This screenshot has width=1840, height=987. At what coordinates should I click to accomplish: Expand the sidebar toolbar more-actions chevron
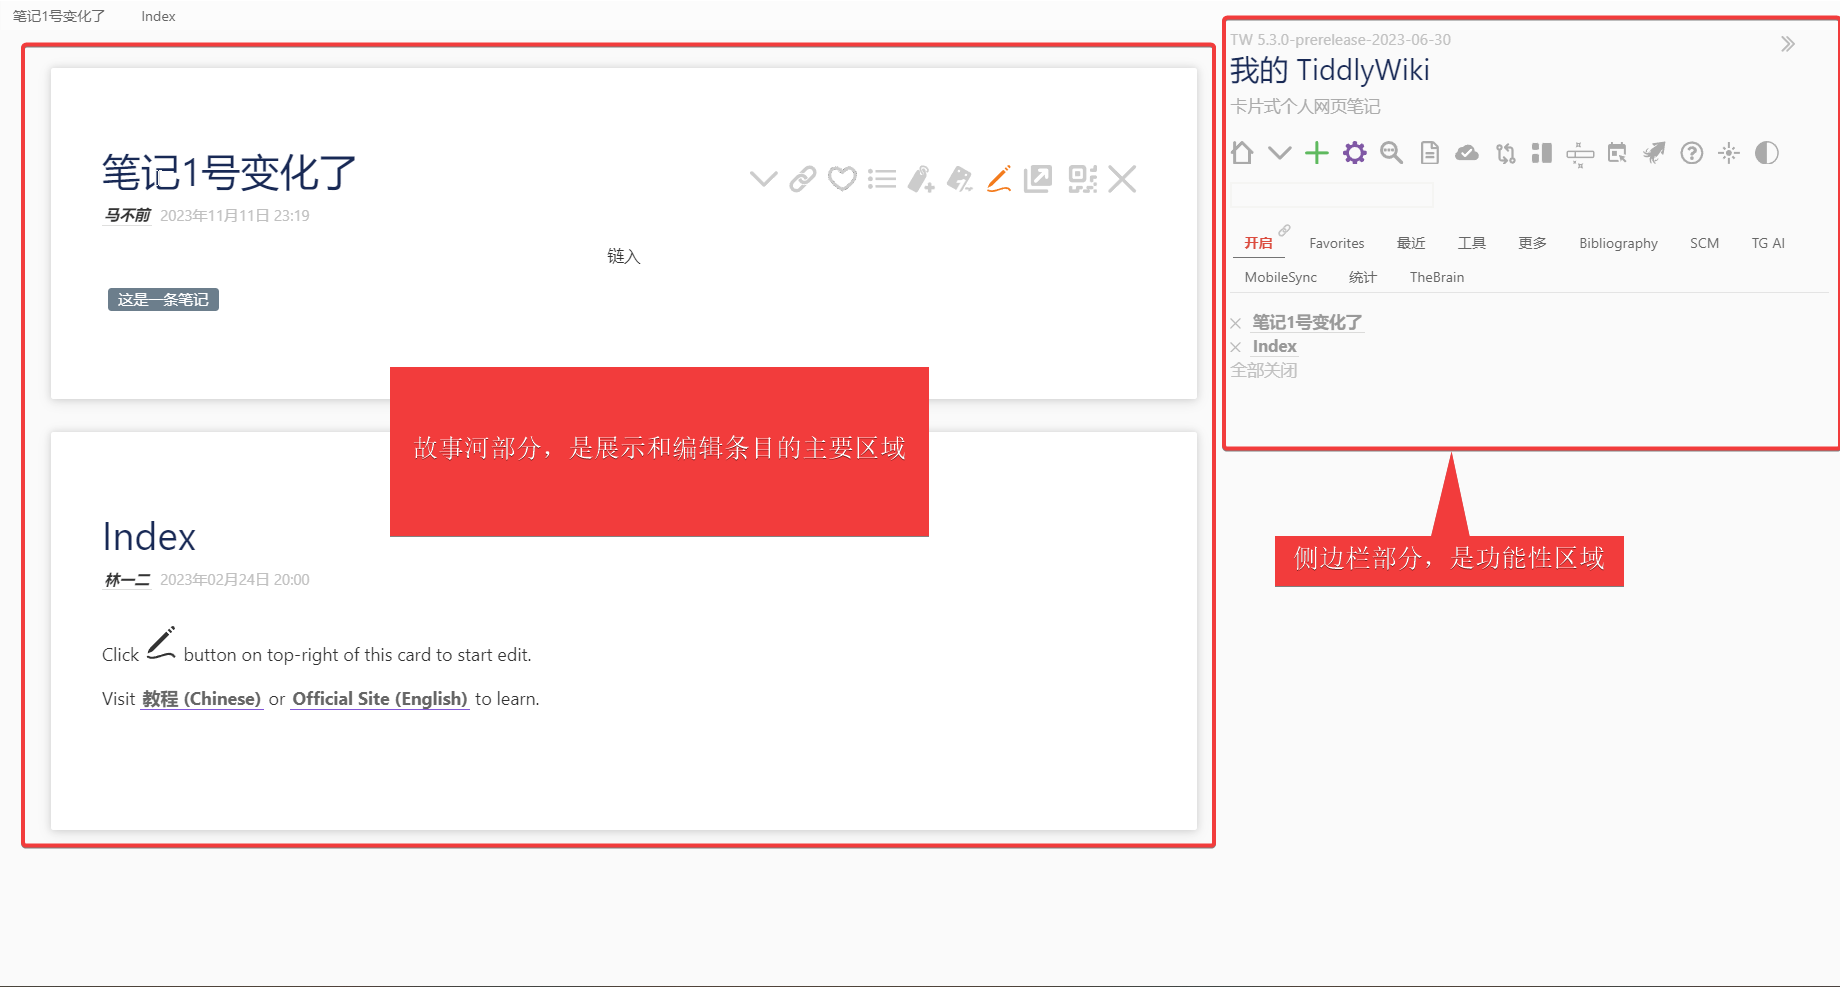(1279, 153)
